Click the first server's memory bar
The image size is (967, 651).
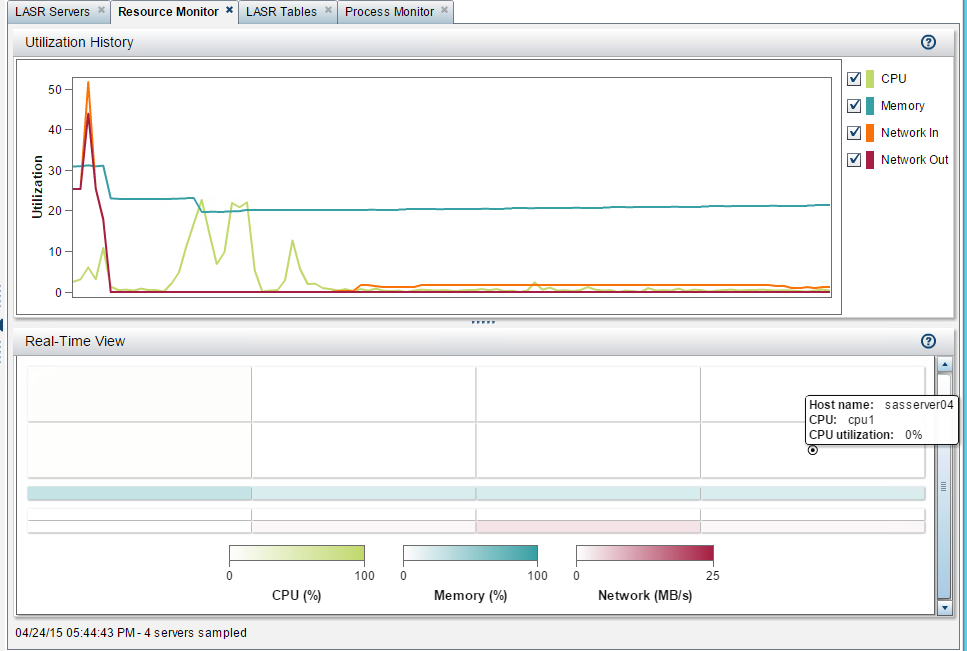[x=139, y=493]
